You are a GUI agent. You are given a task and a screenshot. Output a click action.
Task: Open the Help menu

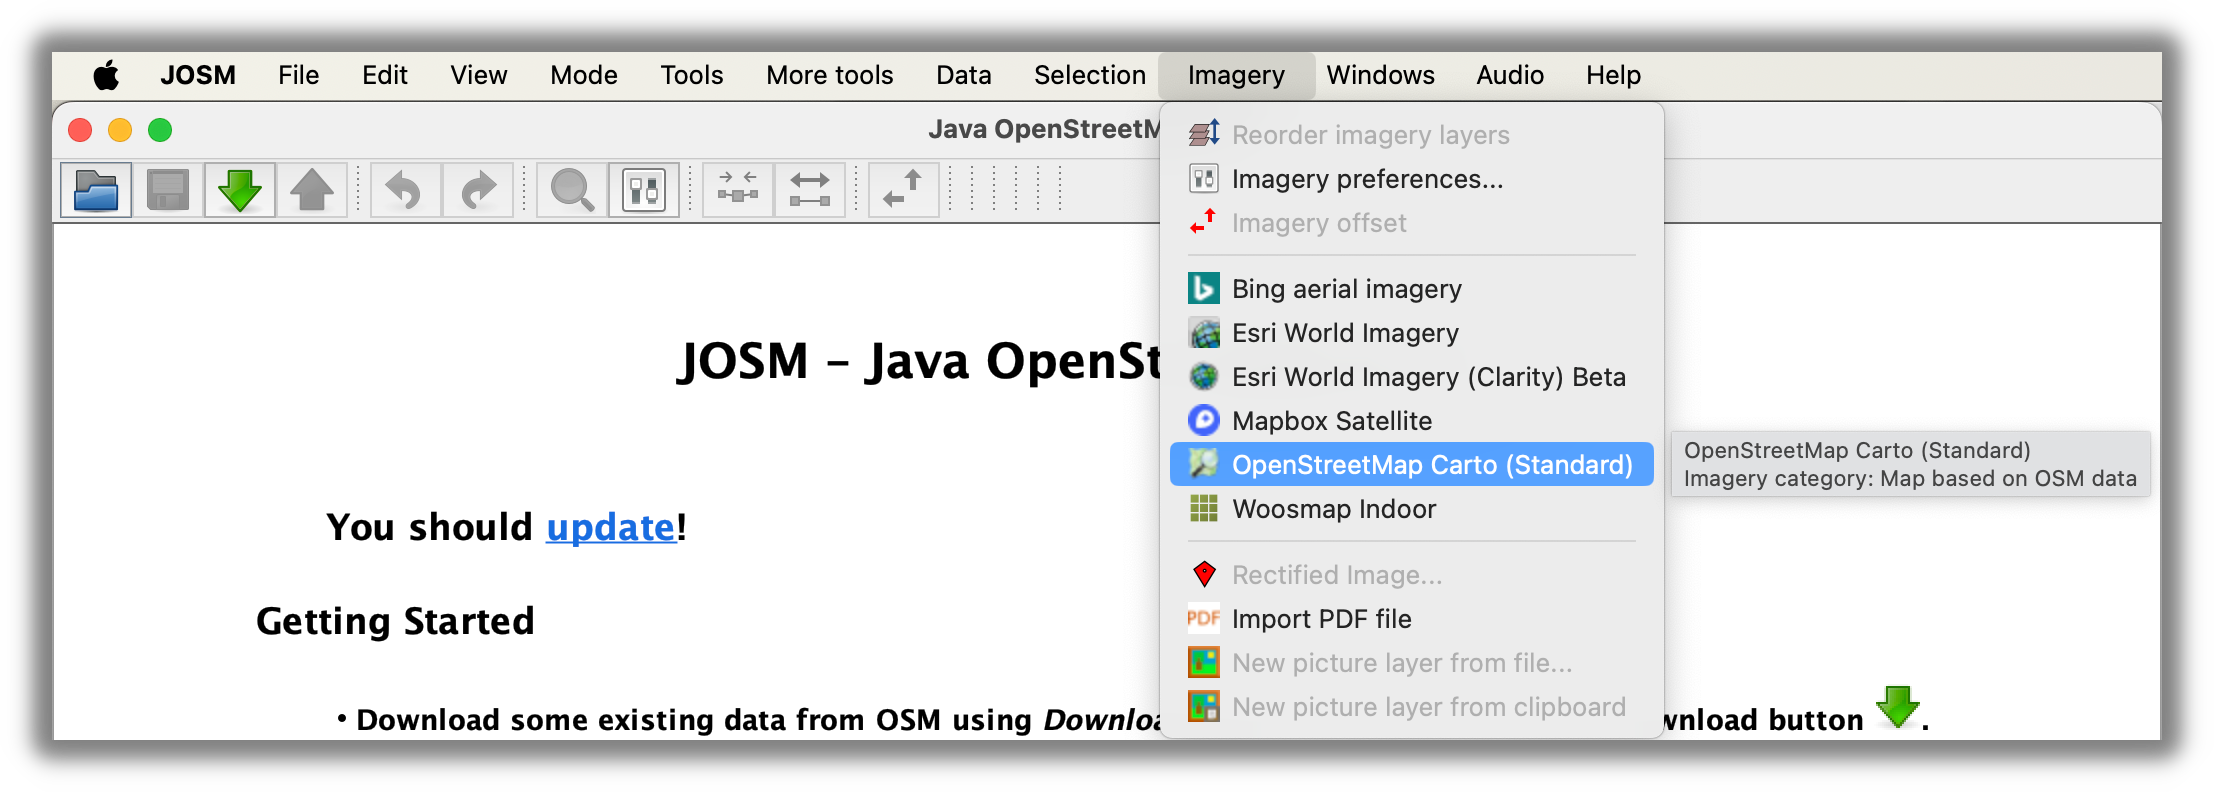[x=1613, y=75]
